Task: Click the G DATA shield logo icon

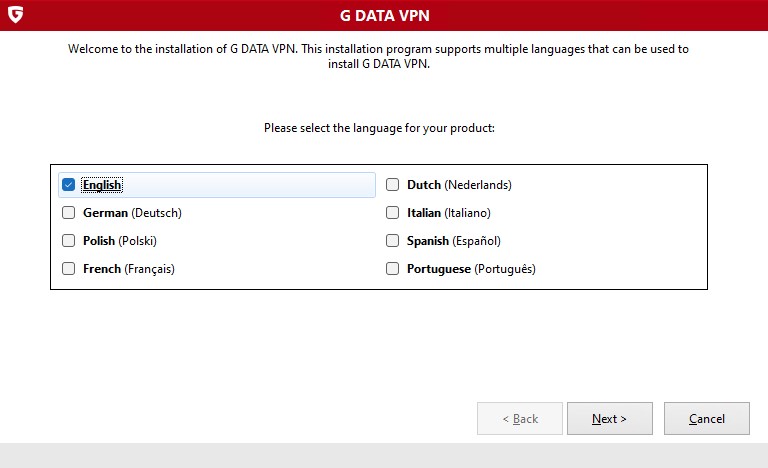Action: tap(16, 15)
